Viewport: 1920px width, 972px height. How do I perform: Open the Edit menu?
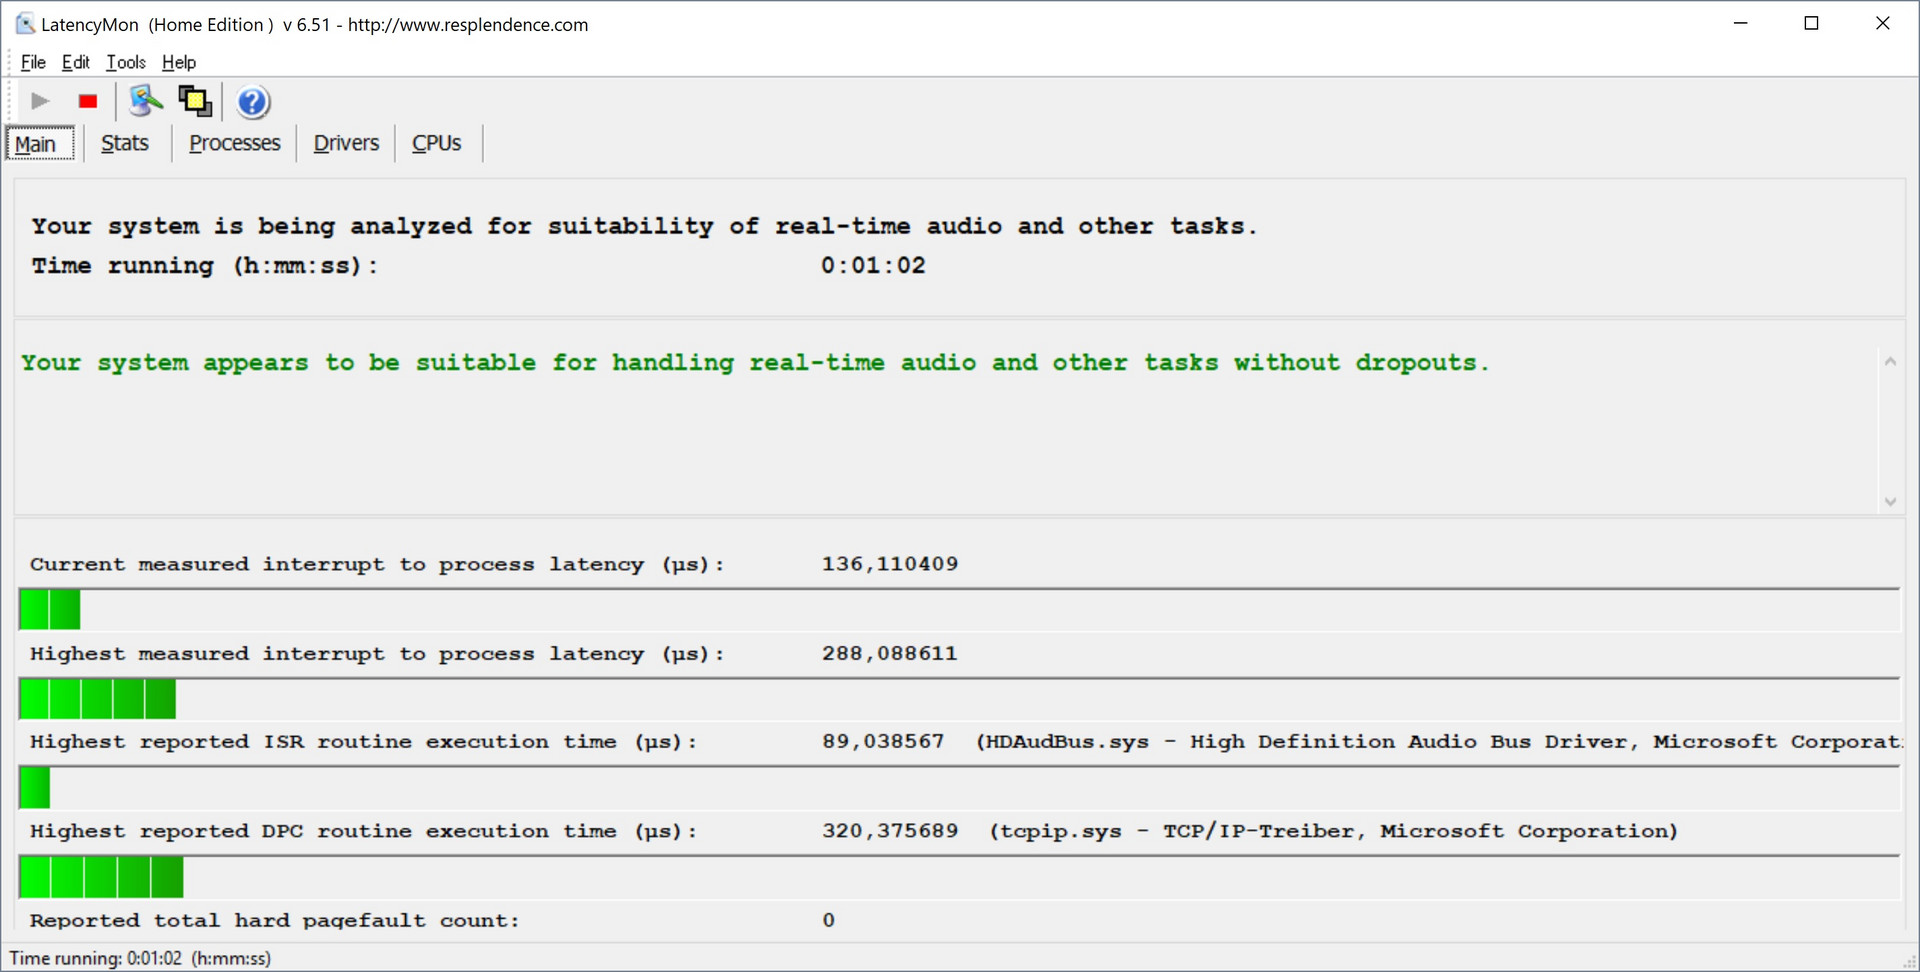pos(75,62)
